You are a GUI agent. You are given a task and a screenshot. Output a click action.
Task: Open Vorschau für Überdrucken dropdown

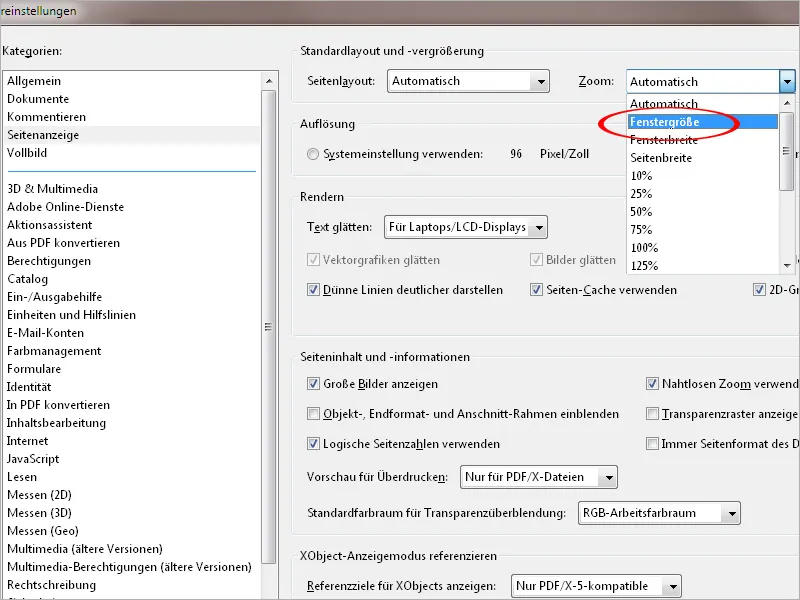point(539,477)
